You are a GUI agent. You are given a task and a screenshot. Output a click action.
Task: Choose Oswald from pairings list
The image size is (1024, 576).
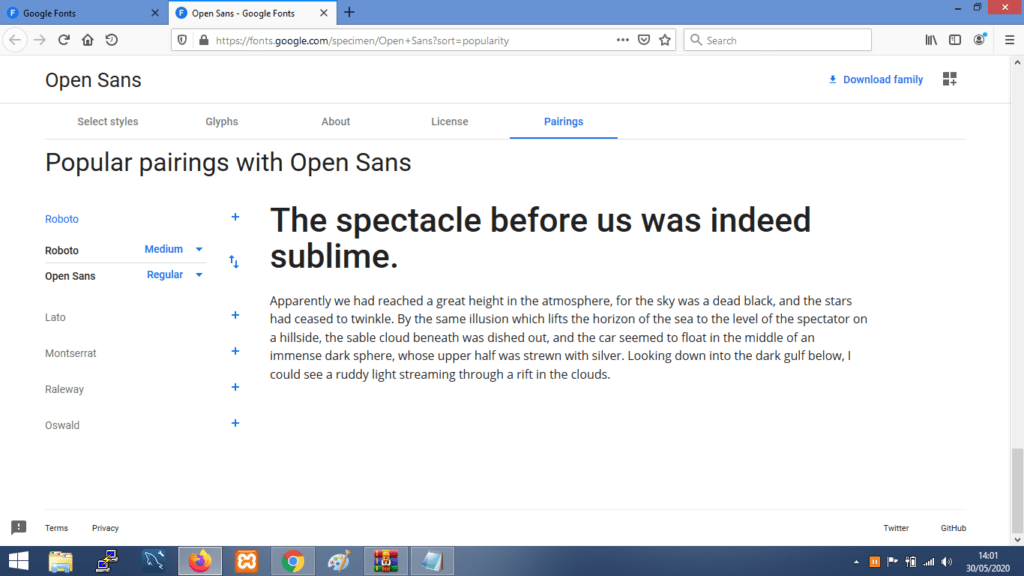click(62, 425)
